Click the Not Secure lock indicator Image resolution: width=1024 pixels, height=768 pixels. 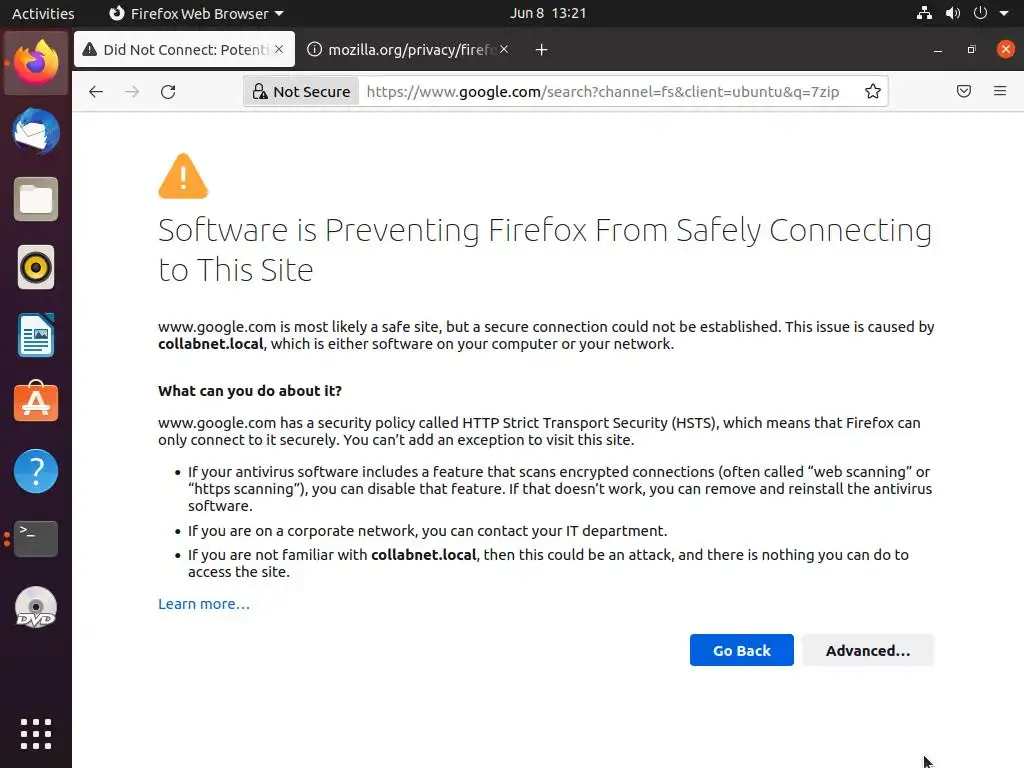point(300,92)
